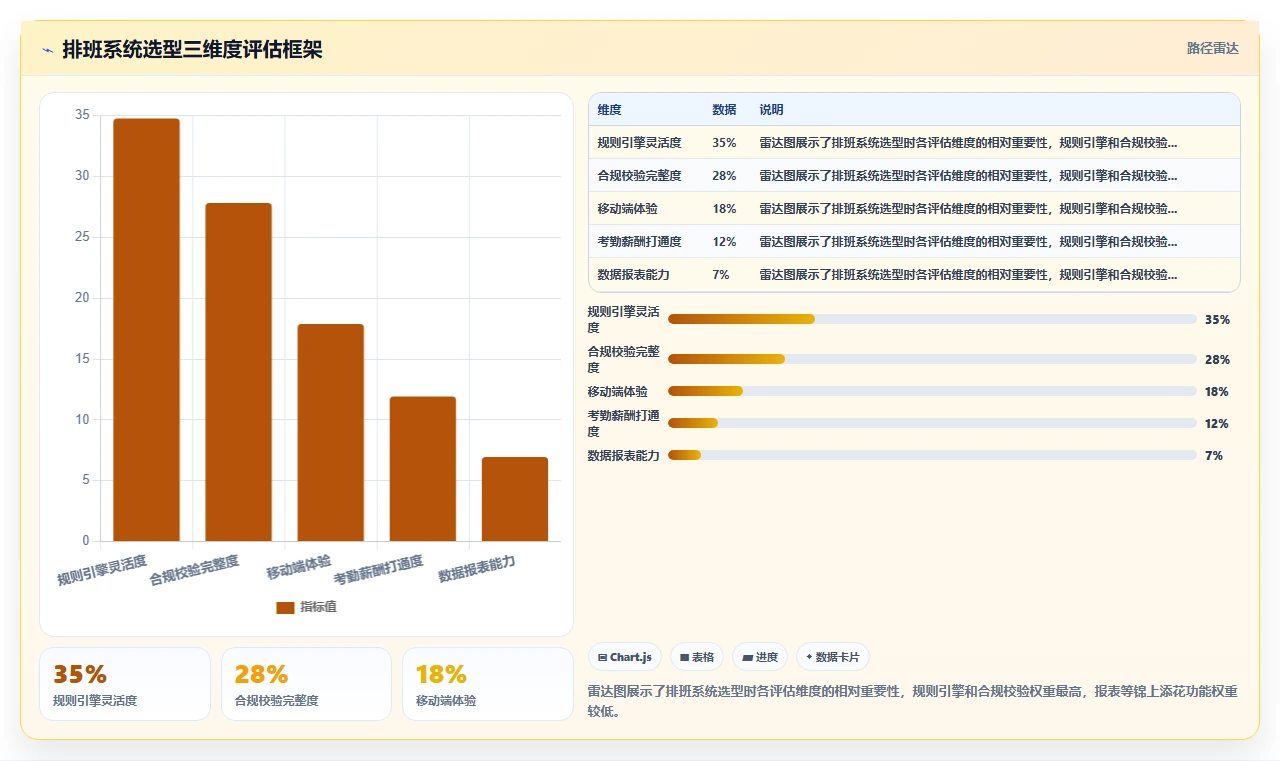
Task: Click the lightning icon beside the title
Action: 47,50
